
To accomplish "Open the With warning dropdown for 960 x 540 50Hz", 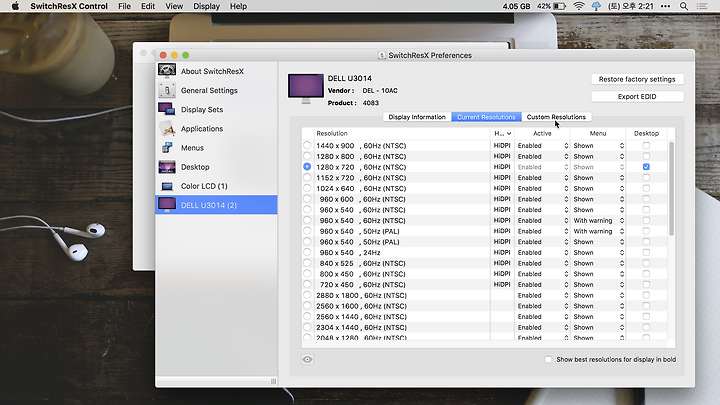I will 598,231.
